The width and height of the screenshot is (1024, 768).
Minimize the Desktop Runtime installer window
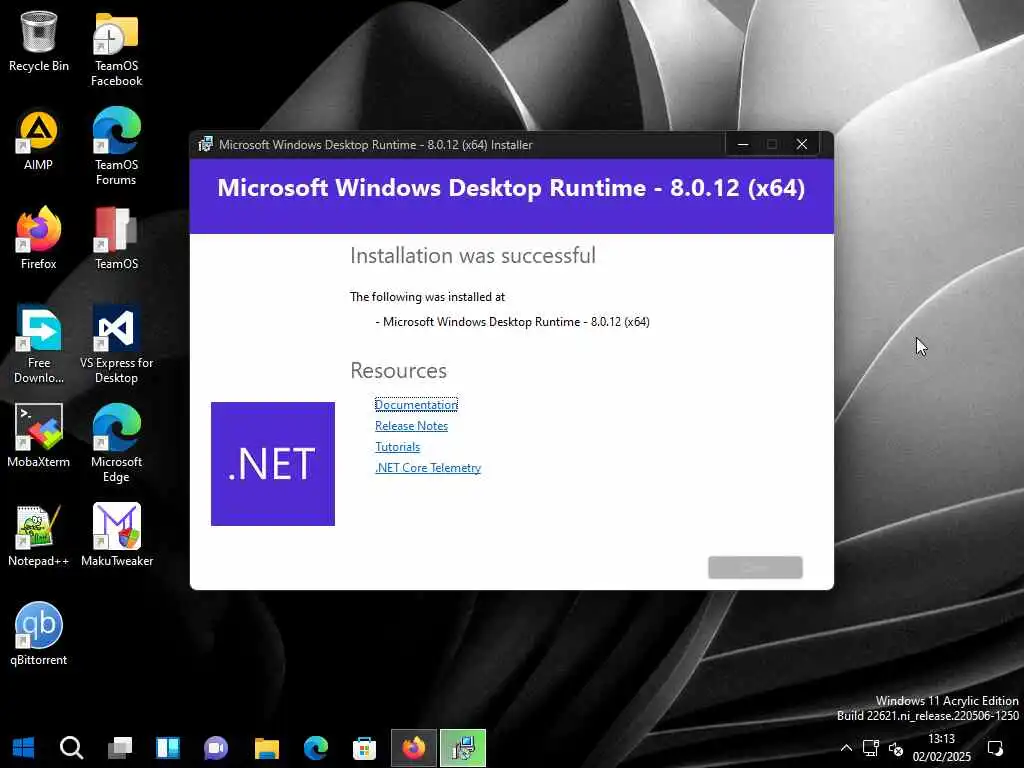[743, 144]
